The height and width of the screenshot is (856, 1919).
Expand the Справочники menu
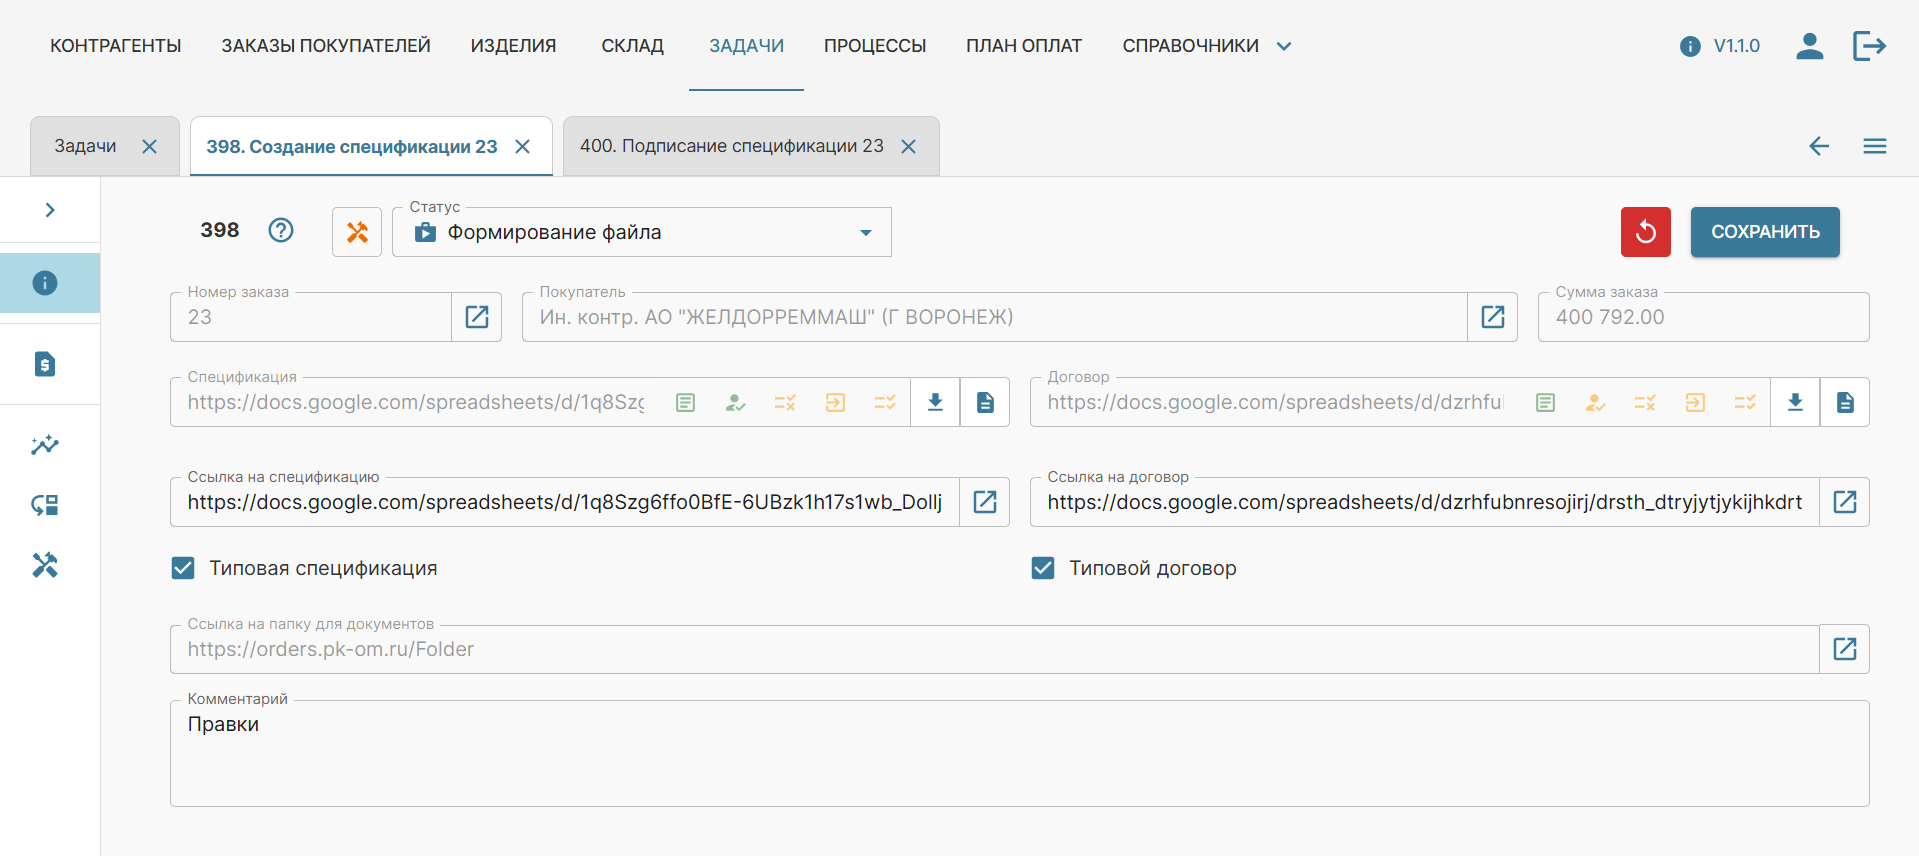click(1205, 46)
